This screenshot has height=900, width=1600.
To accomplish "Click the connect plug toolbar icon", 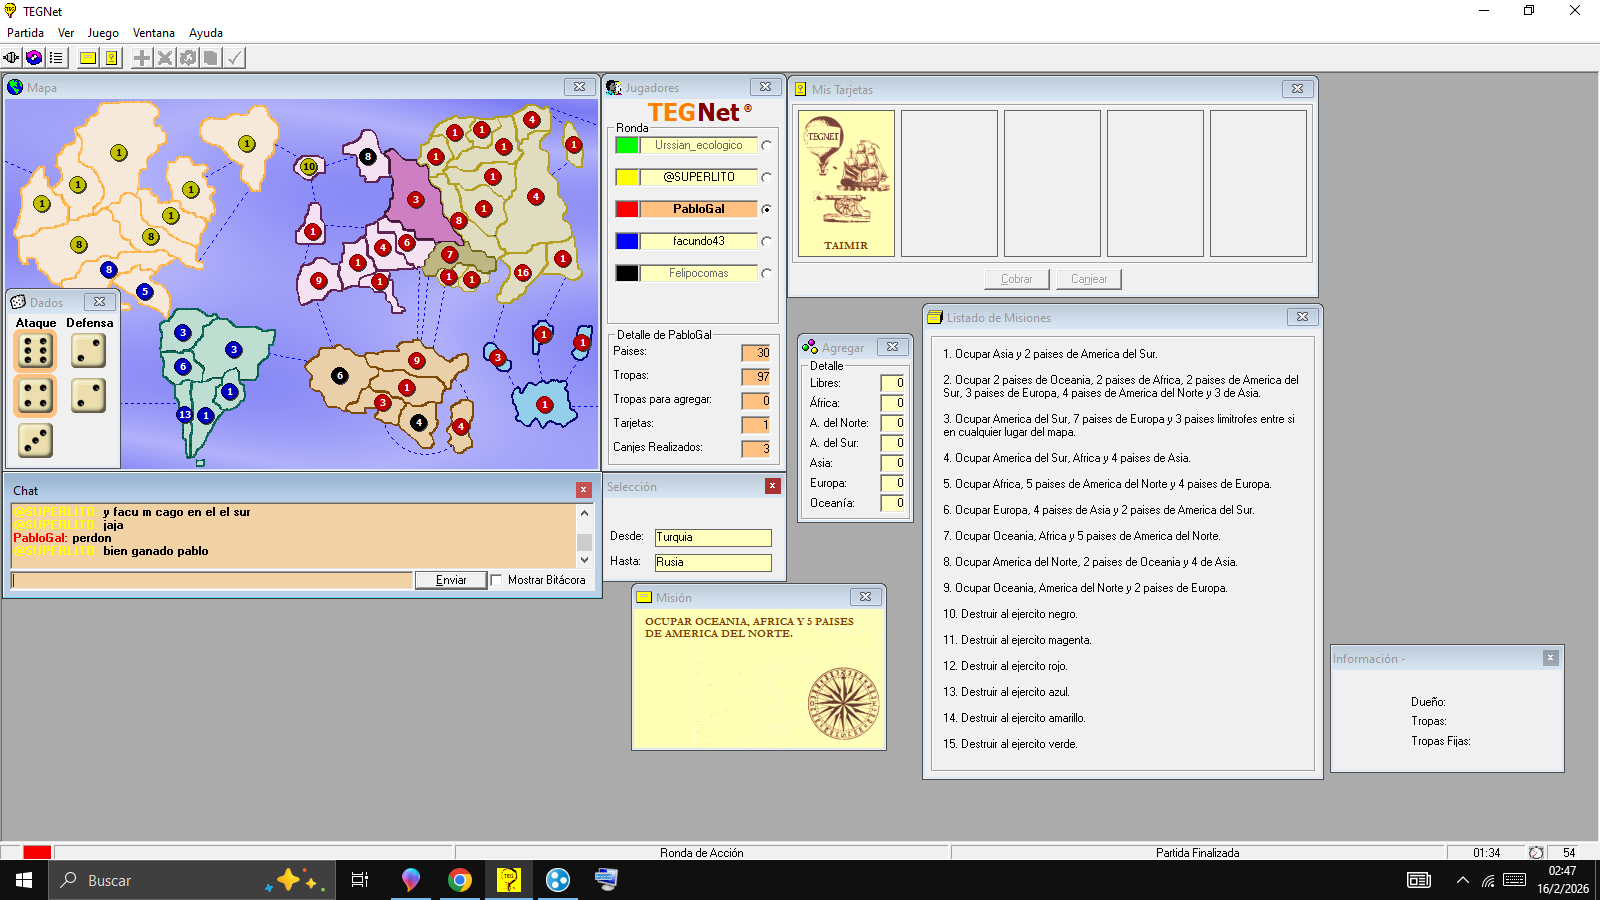I will pos(11,58).
